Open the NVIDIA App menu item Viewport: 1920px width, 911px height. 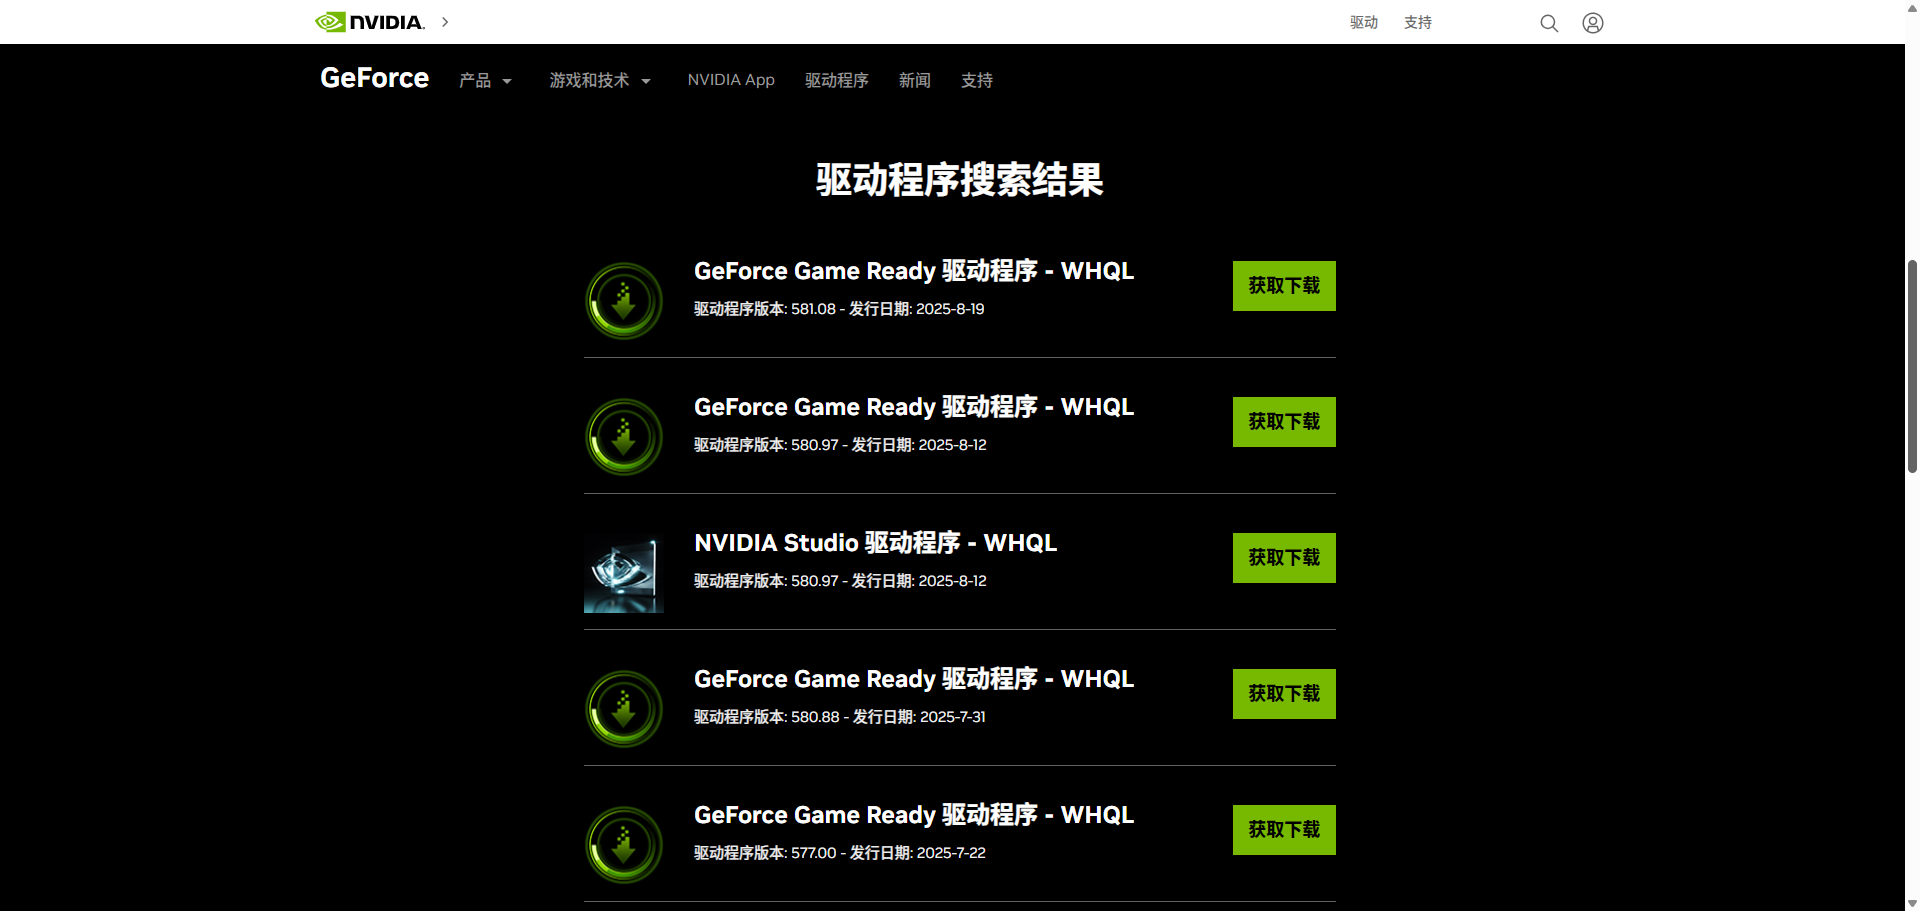(731, 80)
